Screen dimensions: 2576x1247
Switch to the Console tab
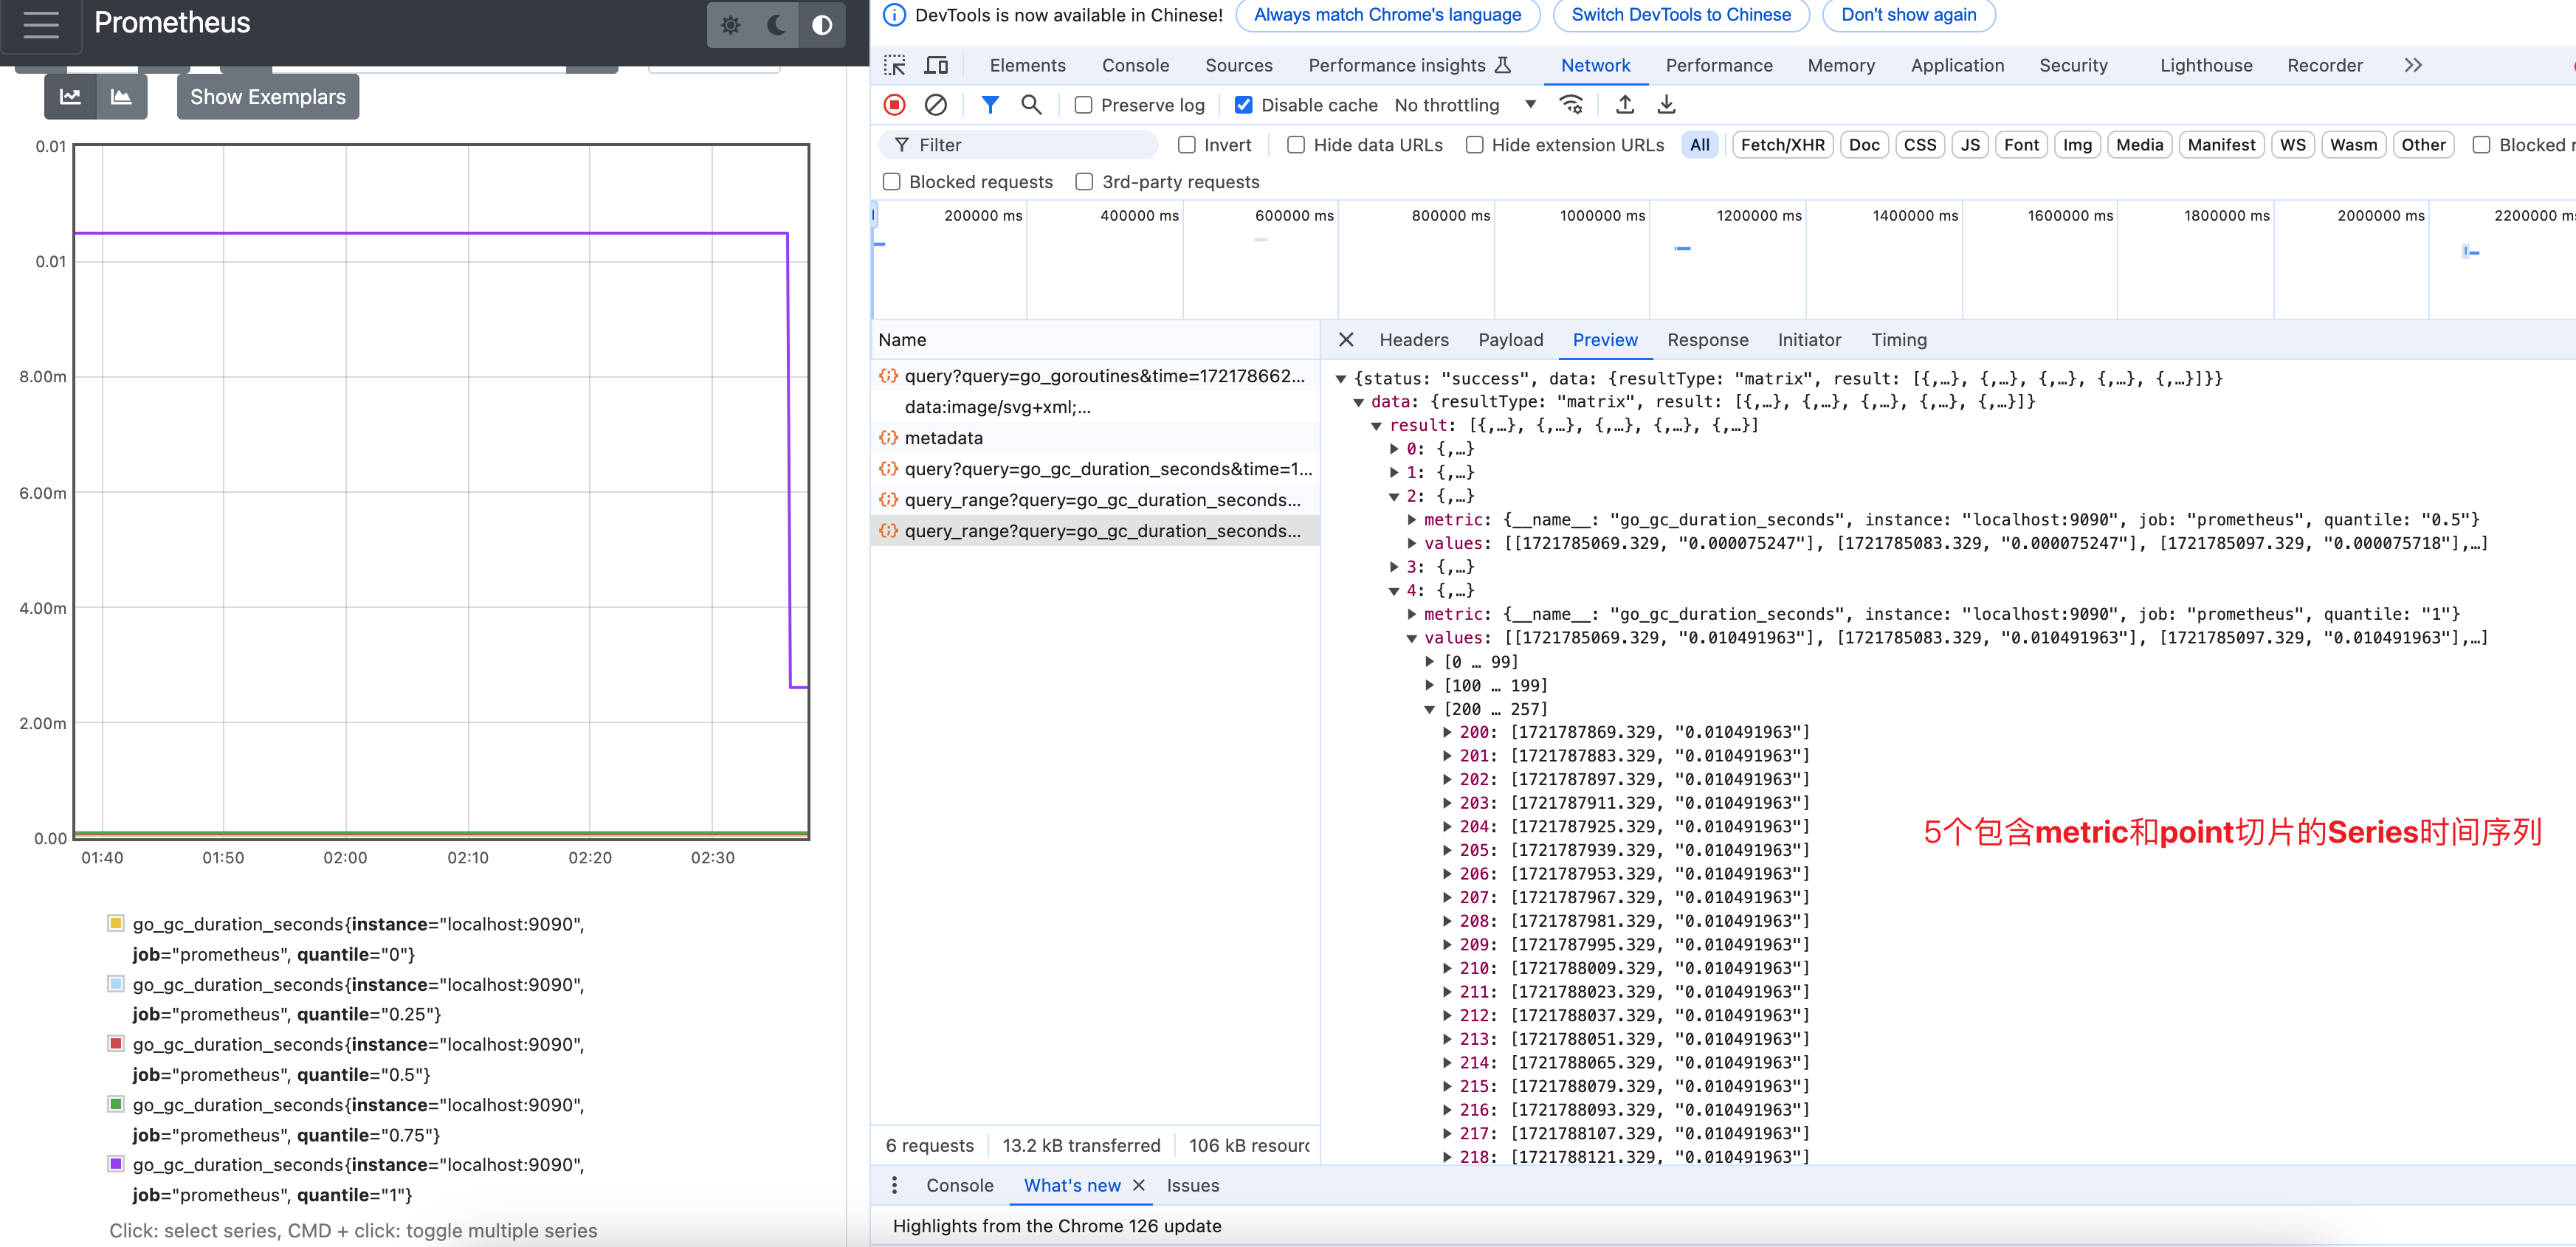[1135, 65]
